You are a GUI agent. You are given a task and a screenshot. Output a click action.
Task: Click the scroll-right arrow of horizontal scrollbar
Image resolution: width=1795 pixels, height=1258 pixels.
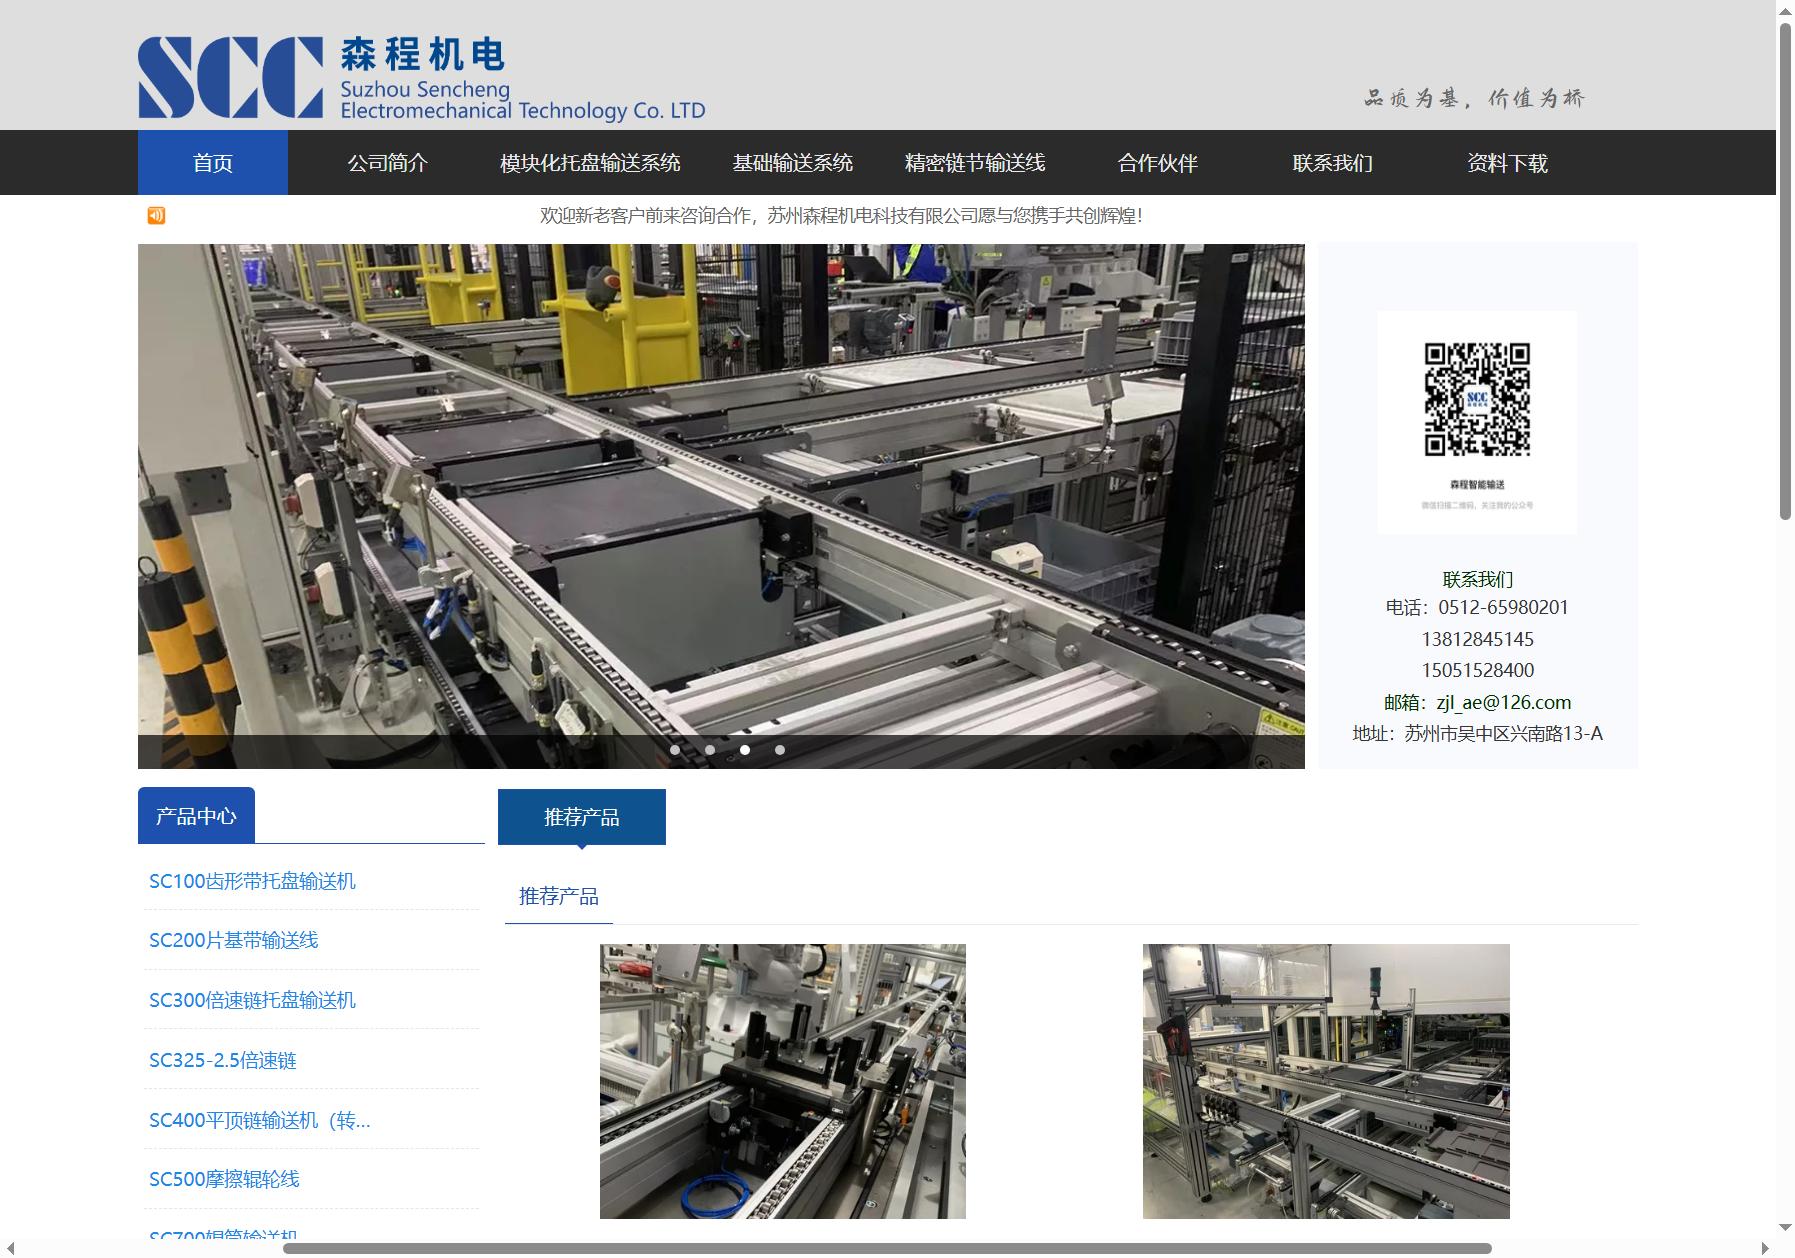pyautogui.click(x=1765, y=1248)
